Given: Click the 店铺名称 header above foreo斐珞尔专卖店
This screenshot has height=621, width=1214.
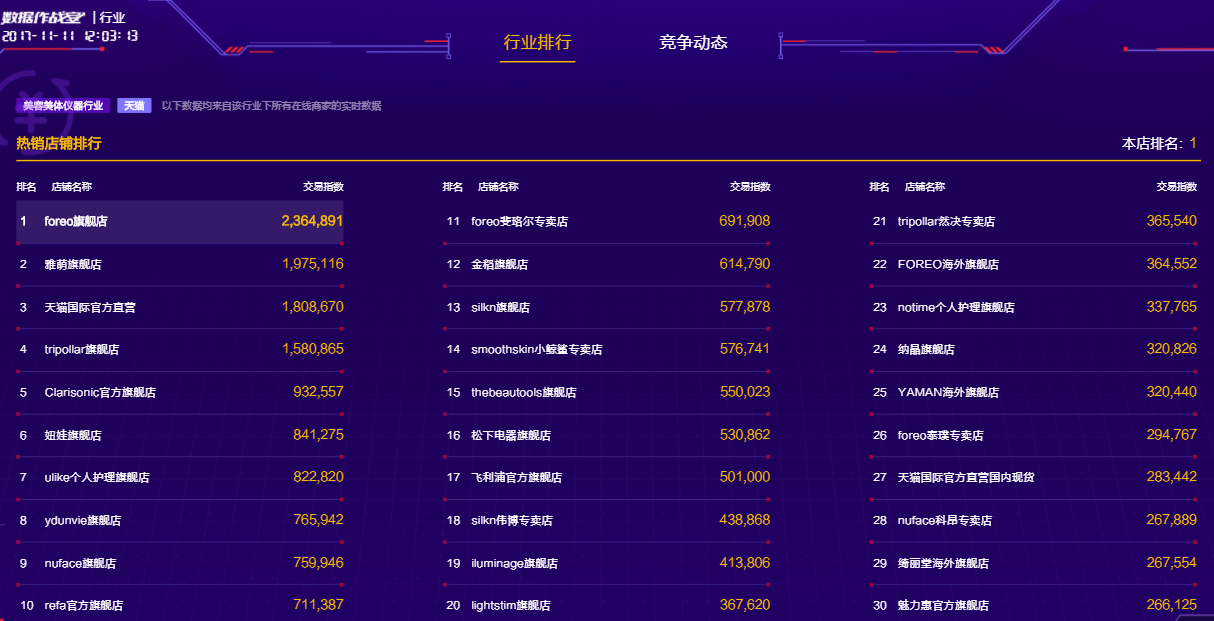Looking at the screenshot, I should 498,187.
